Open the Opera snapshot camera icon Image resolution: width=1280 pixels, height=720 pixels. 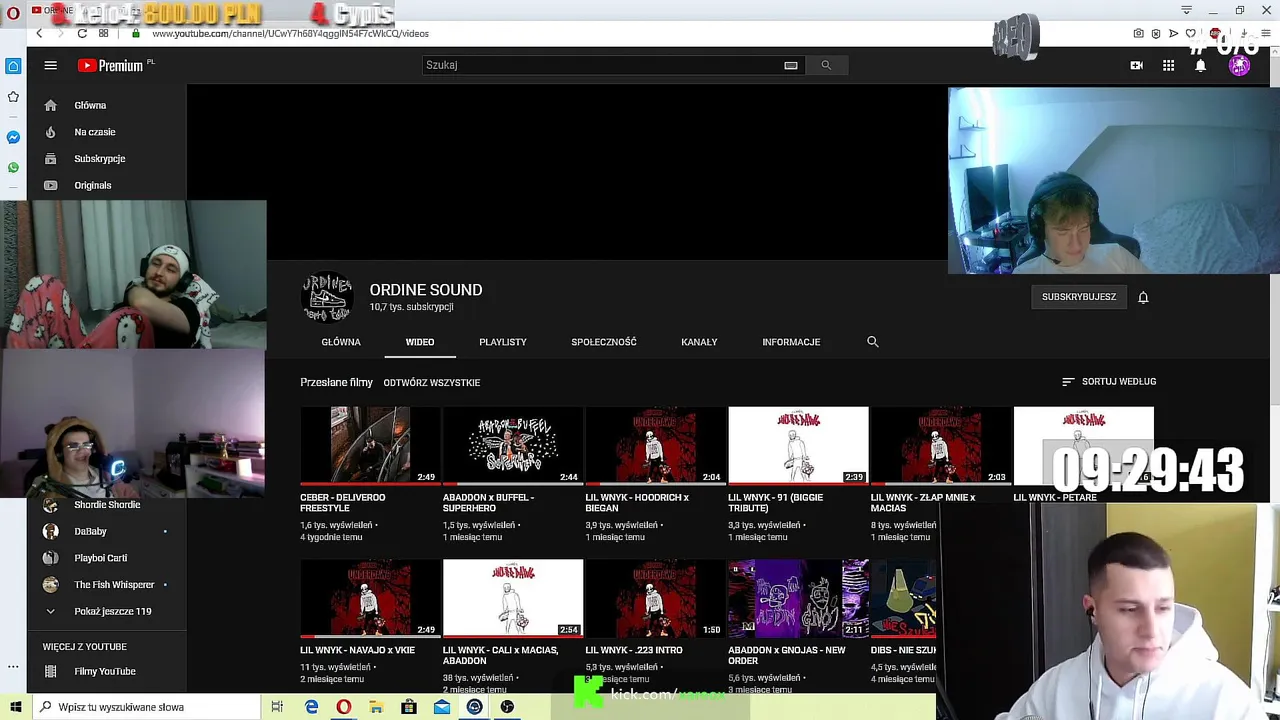tap(1138, 33)
